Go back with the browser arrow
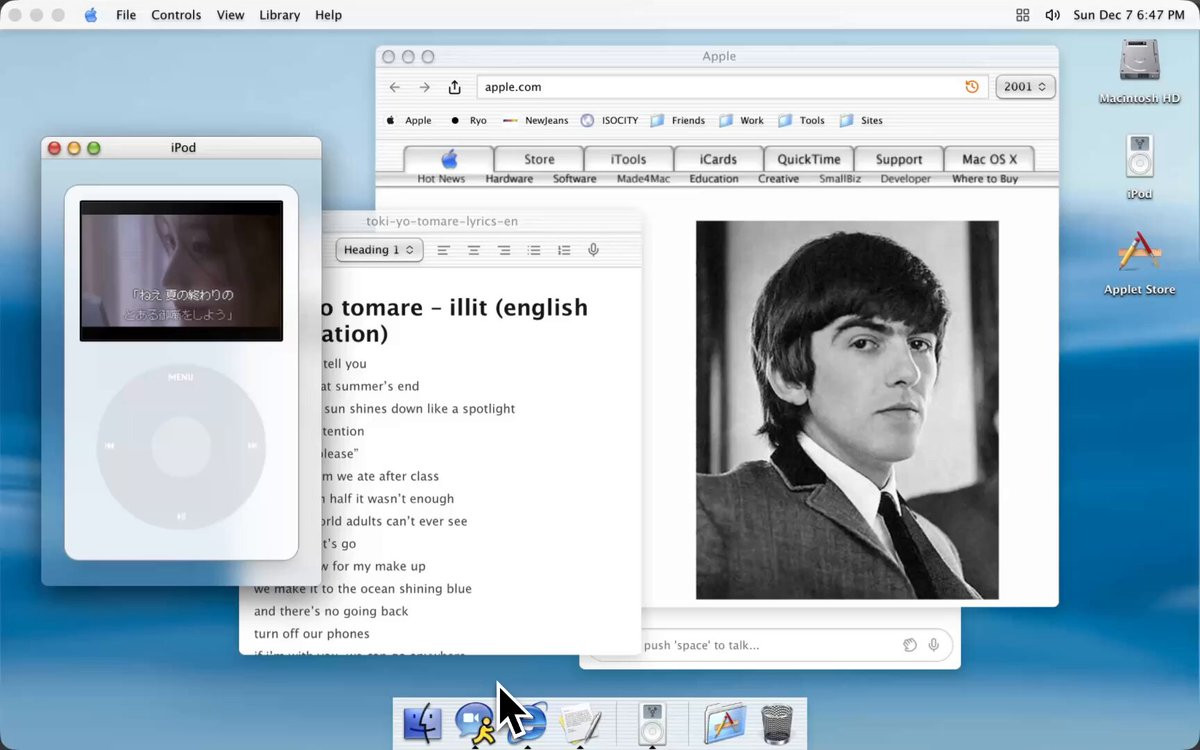This screenshot has width=1200, height=750. (x=395, y=87)
